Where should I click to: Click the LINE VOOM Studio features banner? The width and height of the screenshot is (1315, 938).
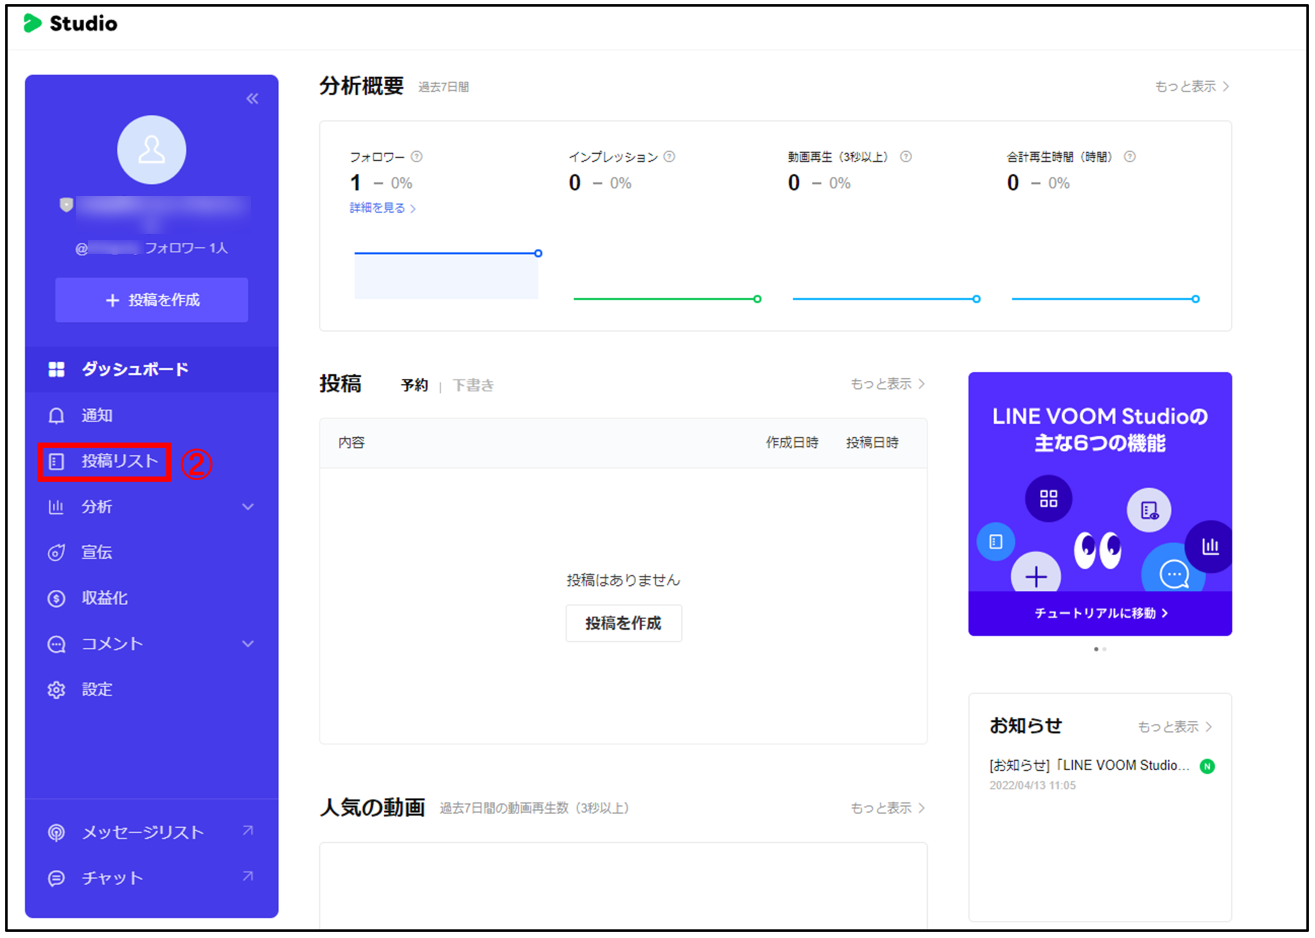[x=1100, y=504]
